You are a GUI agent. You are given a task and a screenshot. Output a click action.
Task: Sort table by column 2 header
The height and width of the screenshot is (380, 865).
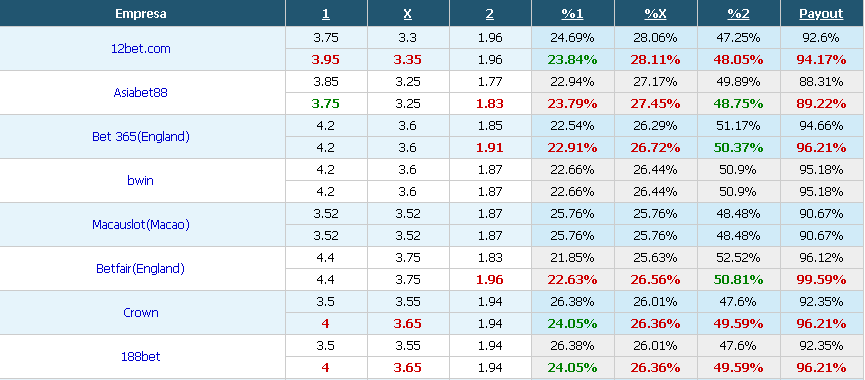point(490,14)
